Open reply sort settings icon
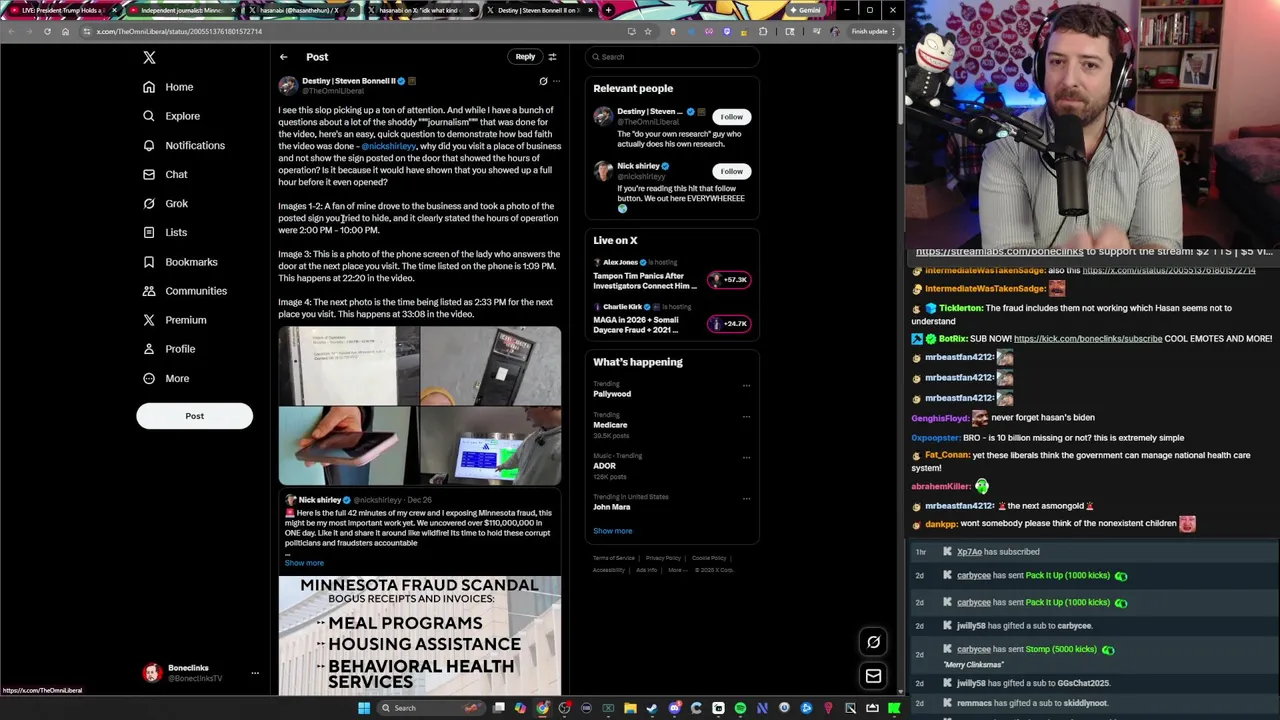Image resolution: width=1280 pixels, height=720 pixels. pyautogui.click(x=552, y=57)
